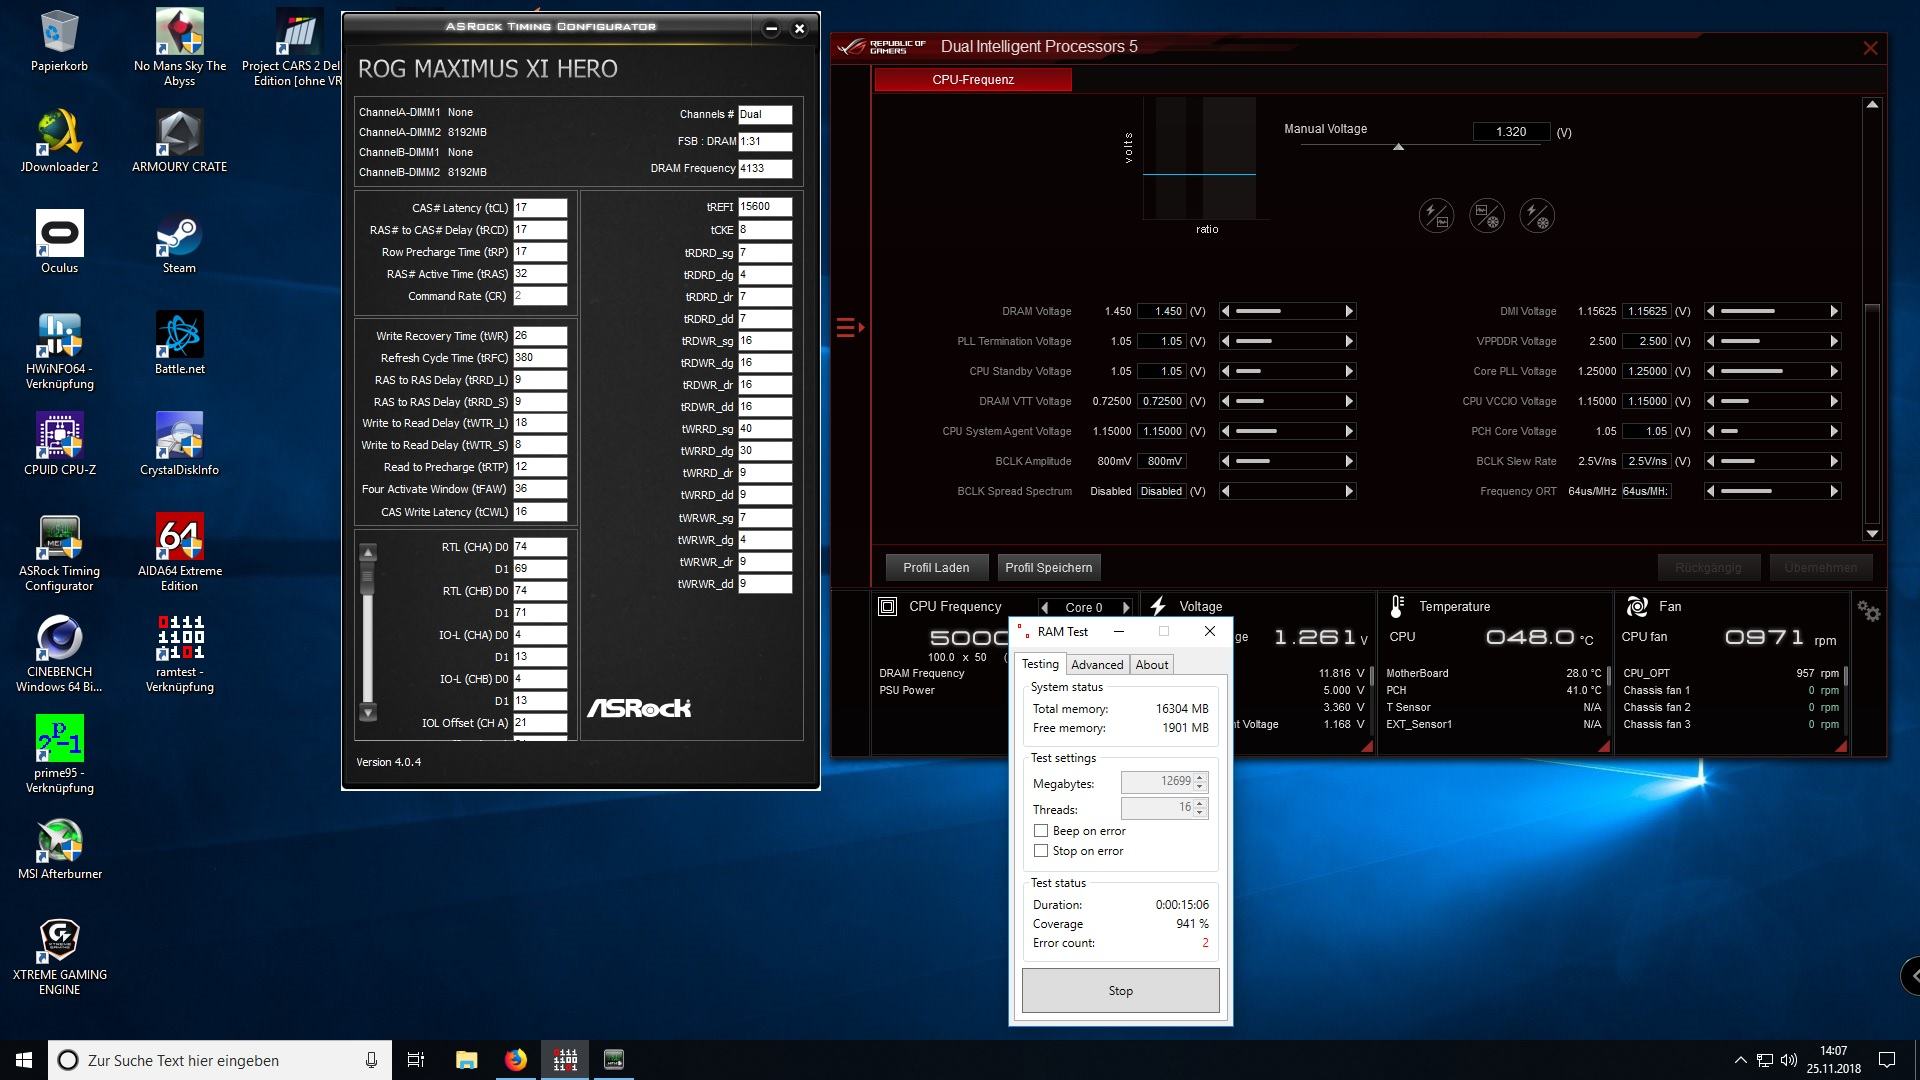This screenshot has height=1080, width=1920.
Task: Open the About tab in RAM Test
Action: pos(1151,665)
